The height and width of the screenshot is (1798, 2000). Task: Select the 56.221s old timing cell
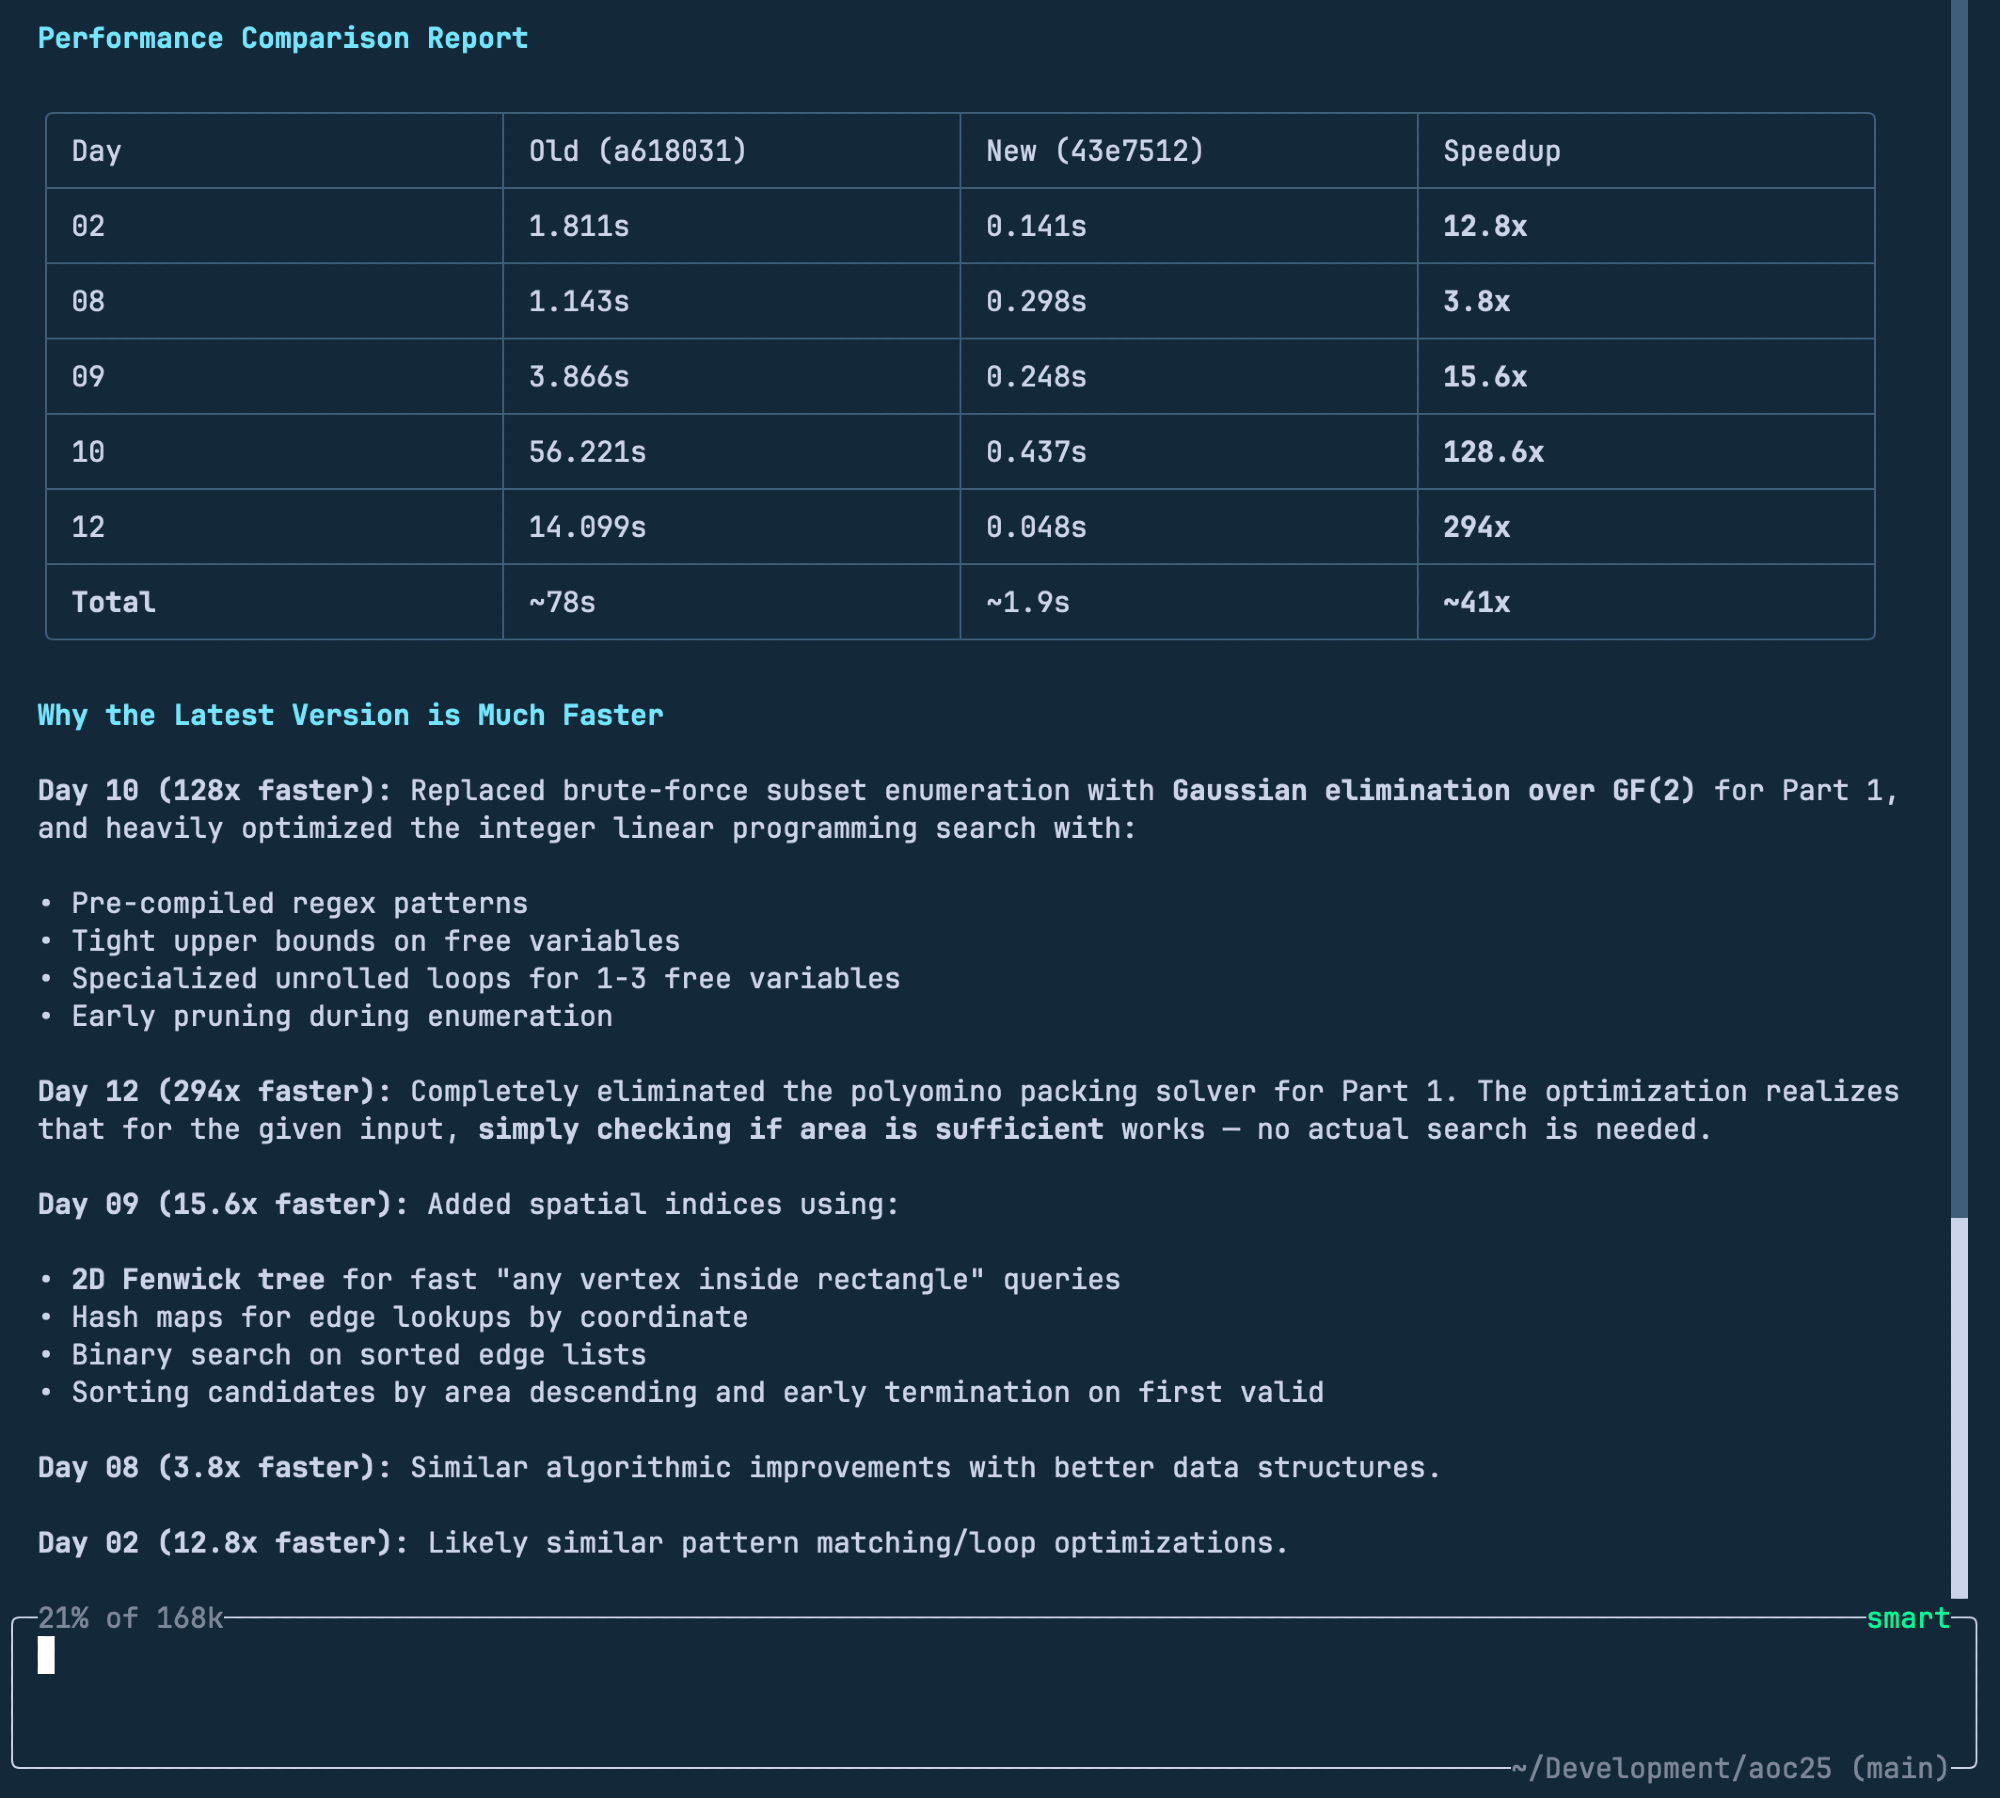pos(587,452)
